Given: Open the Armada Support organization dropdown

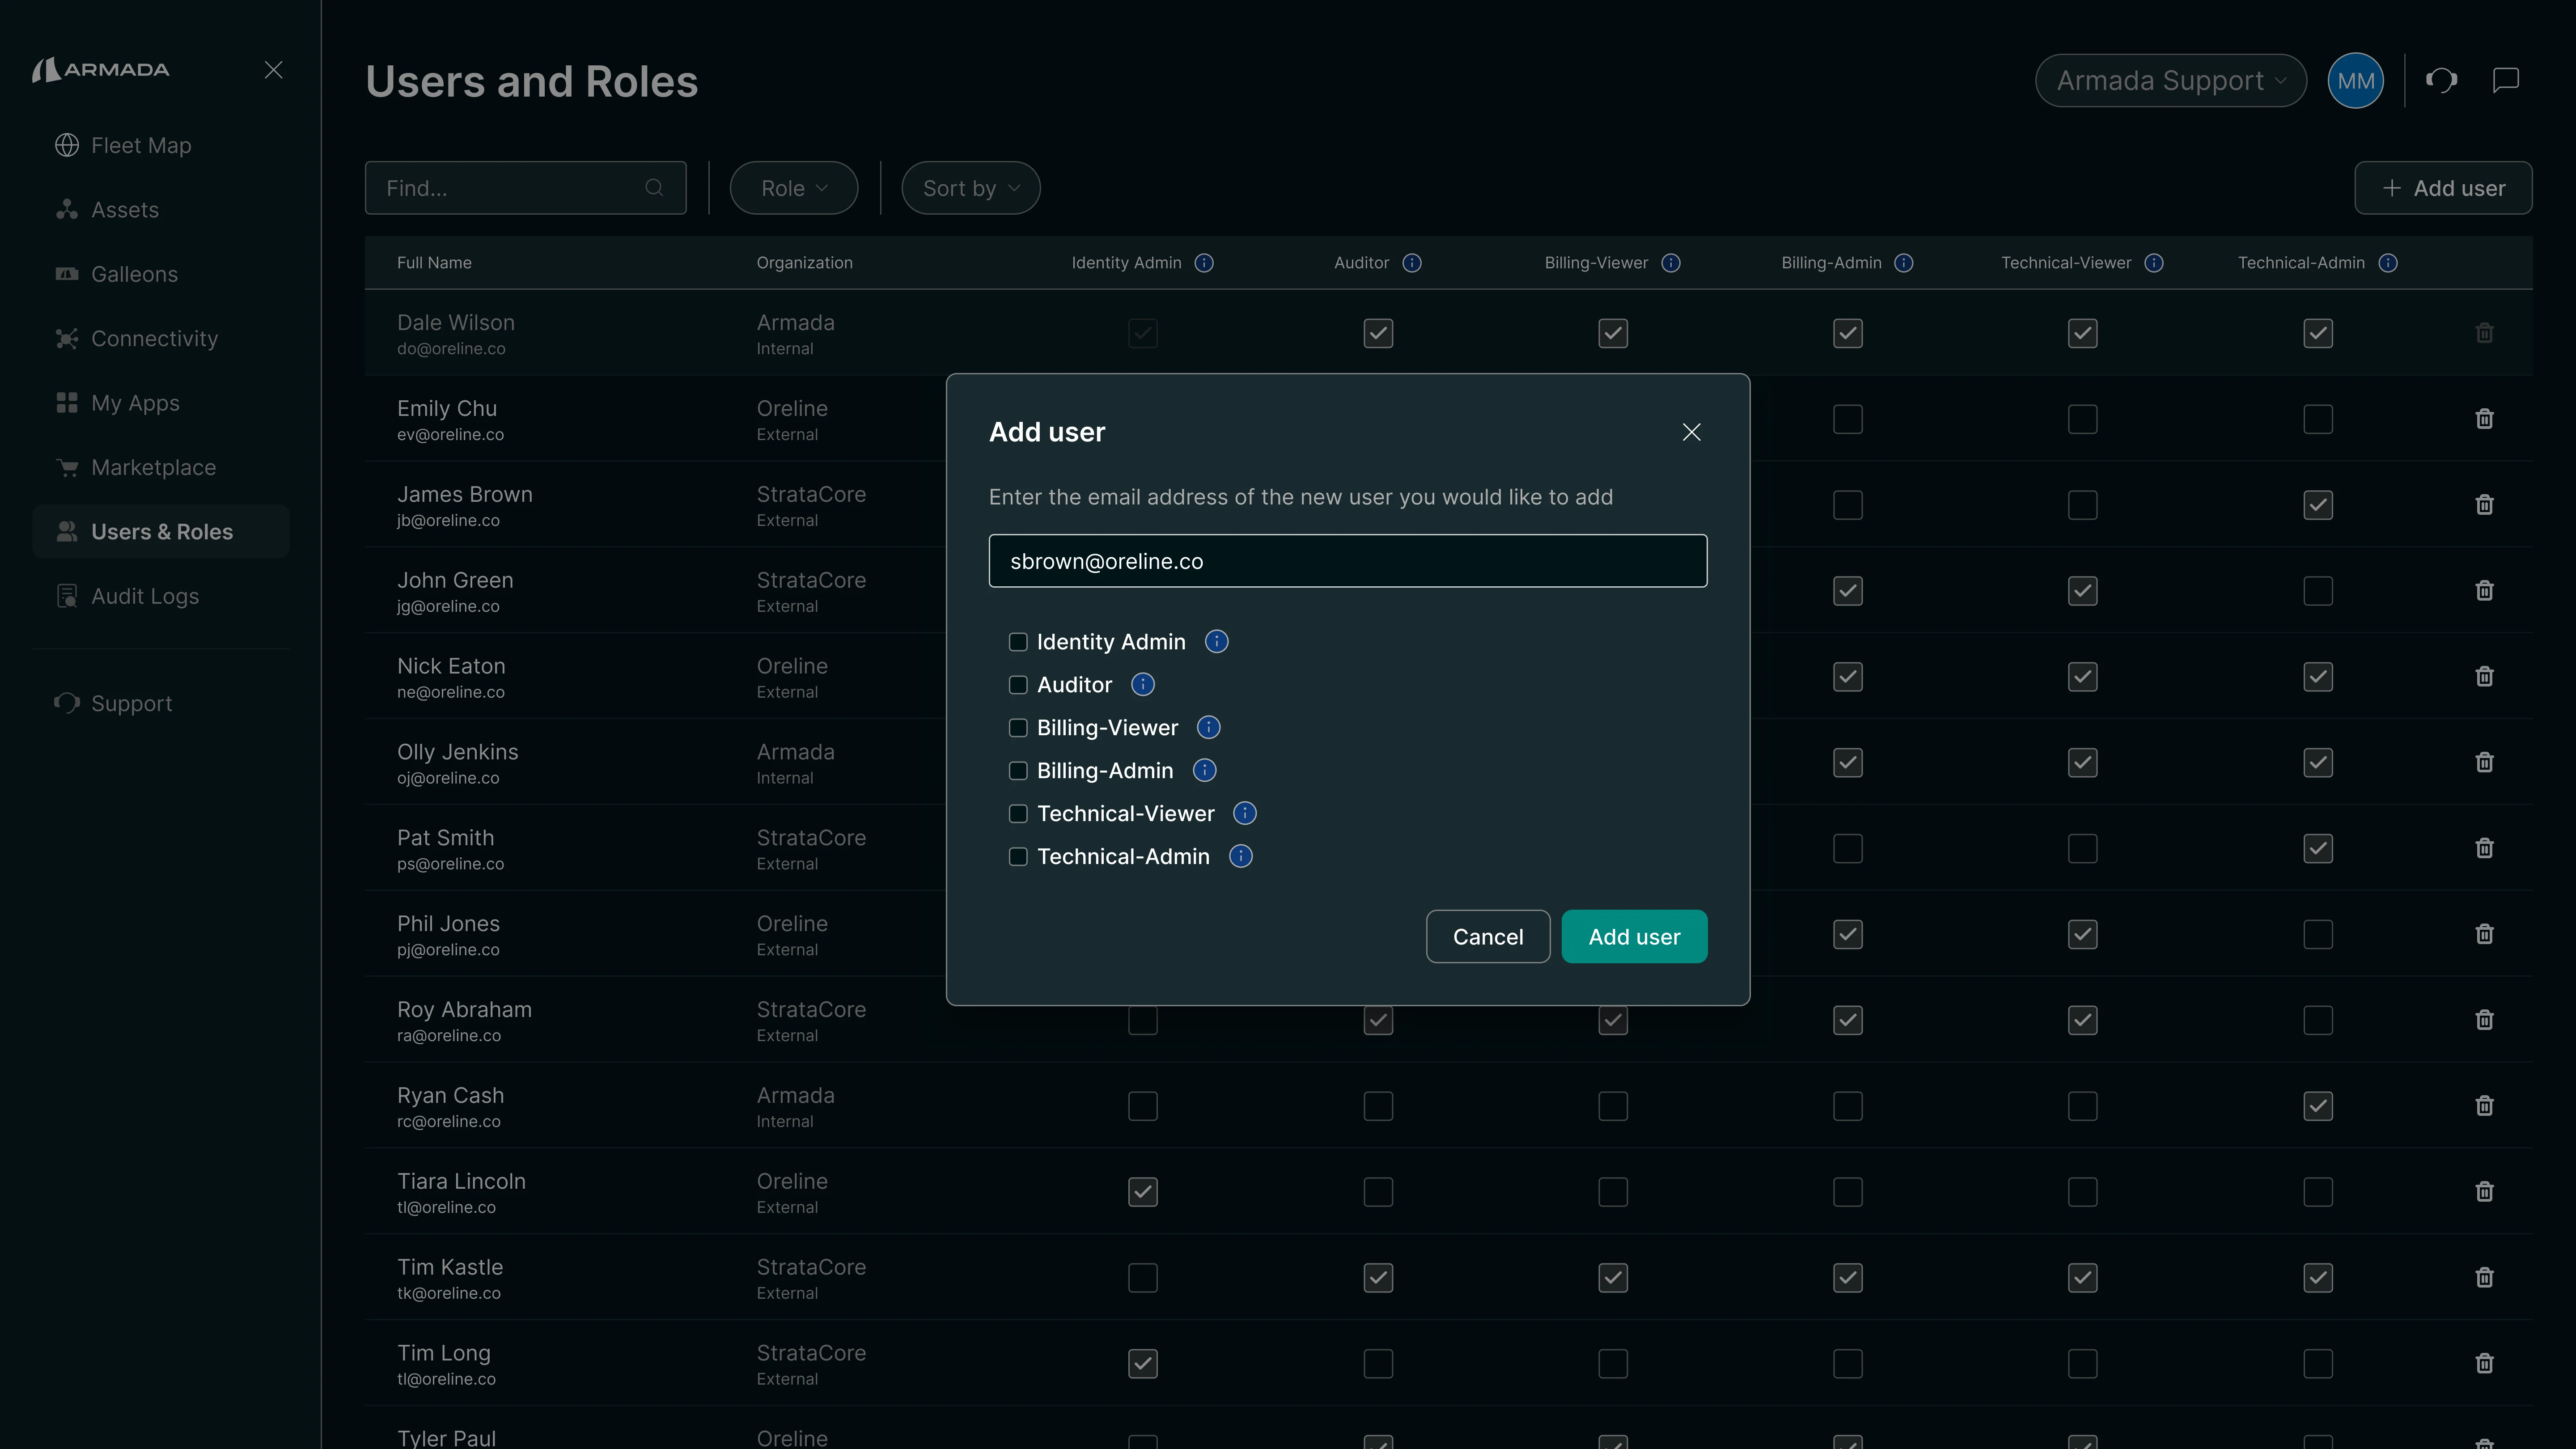Looking at the screenshot, I should pos(2170,80).
